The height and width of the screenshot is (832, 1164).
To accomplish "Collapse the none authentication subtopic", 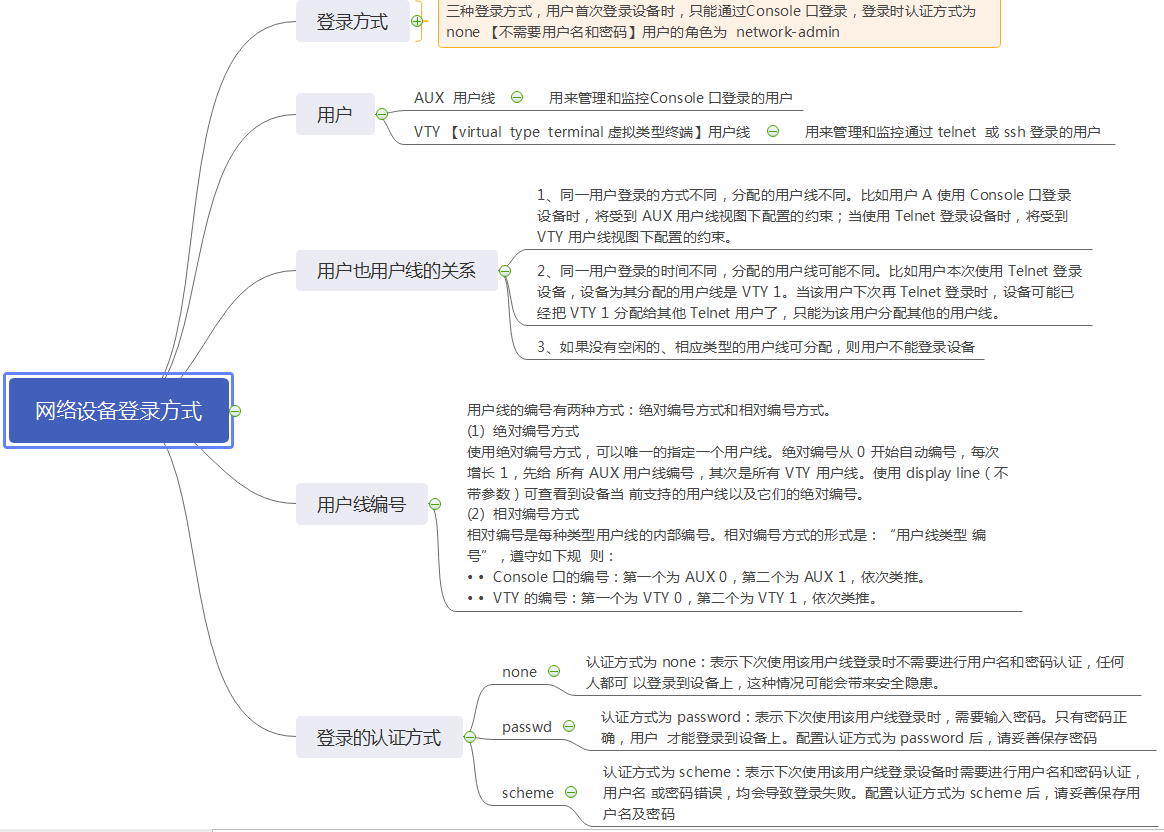I will point(555,672).
